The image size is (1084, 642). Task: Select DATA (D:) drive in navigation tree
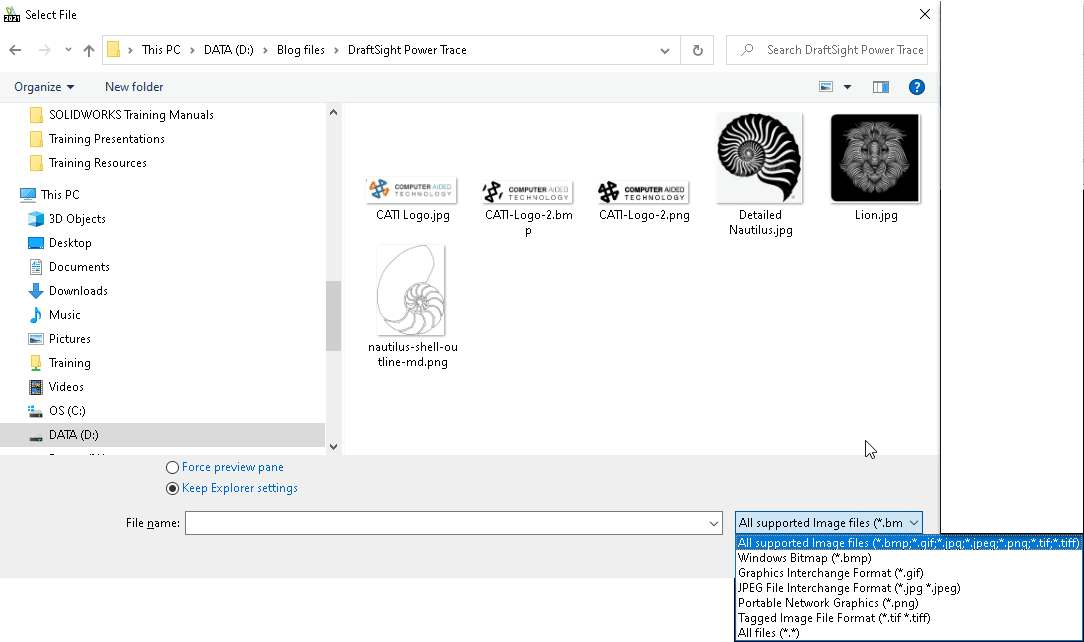pos(73,435)
